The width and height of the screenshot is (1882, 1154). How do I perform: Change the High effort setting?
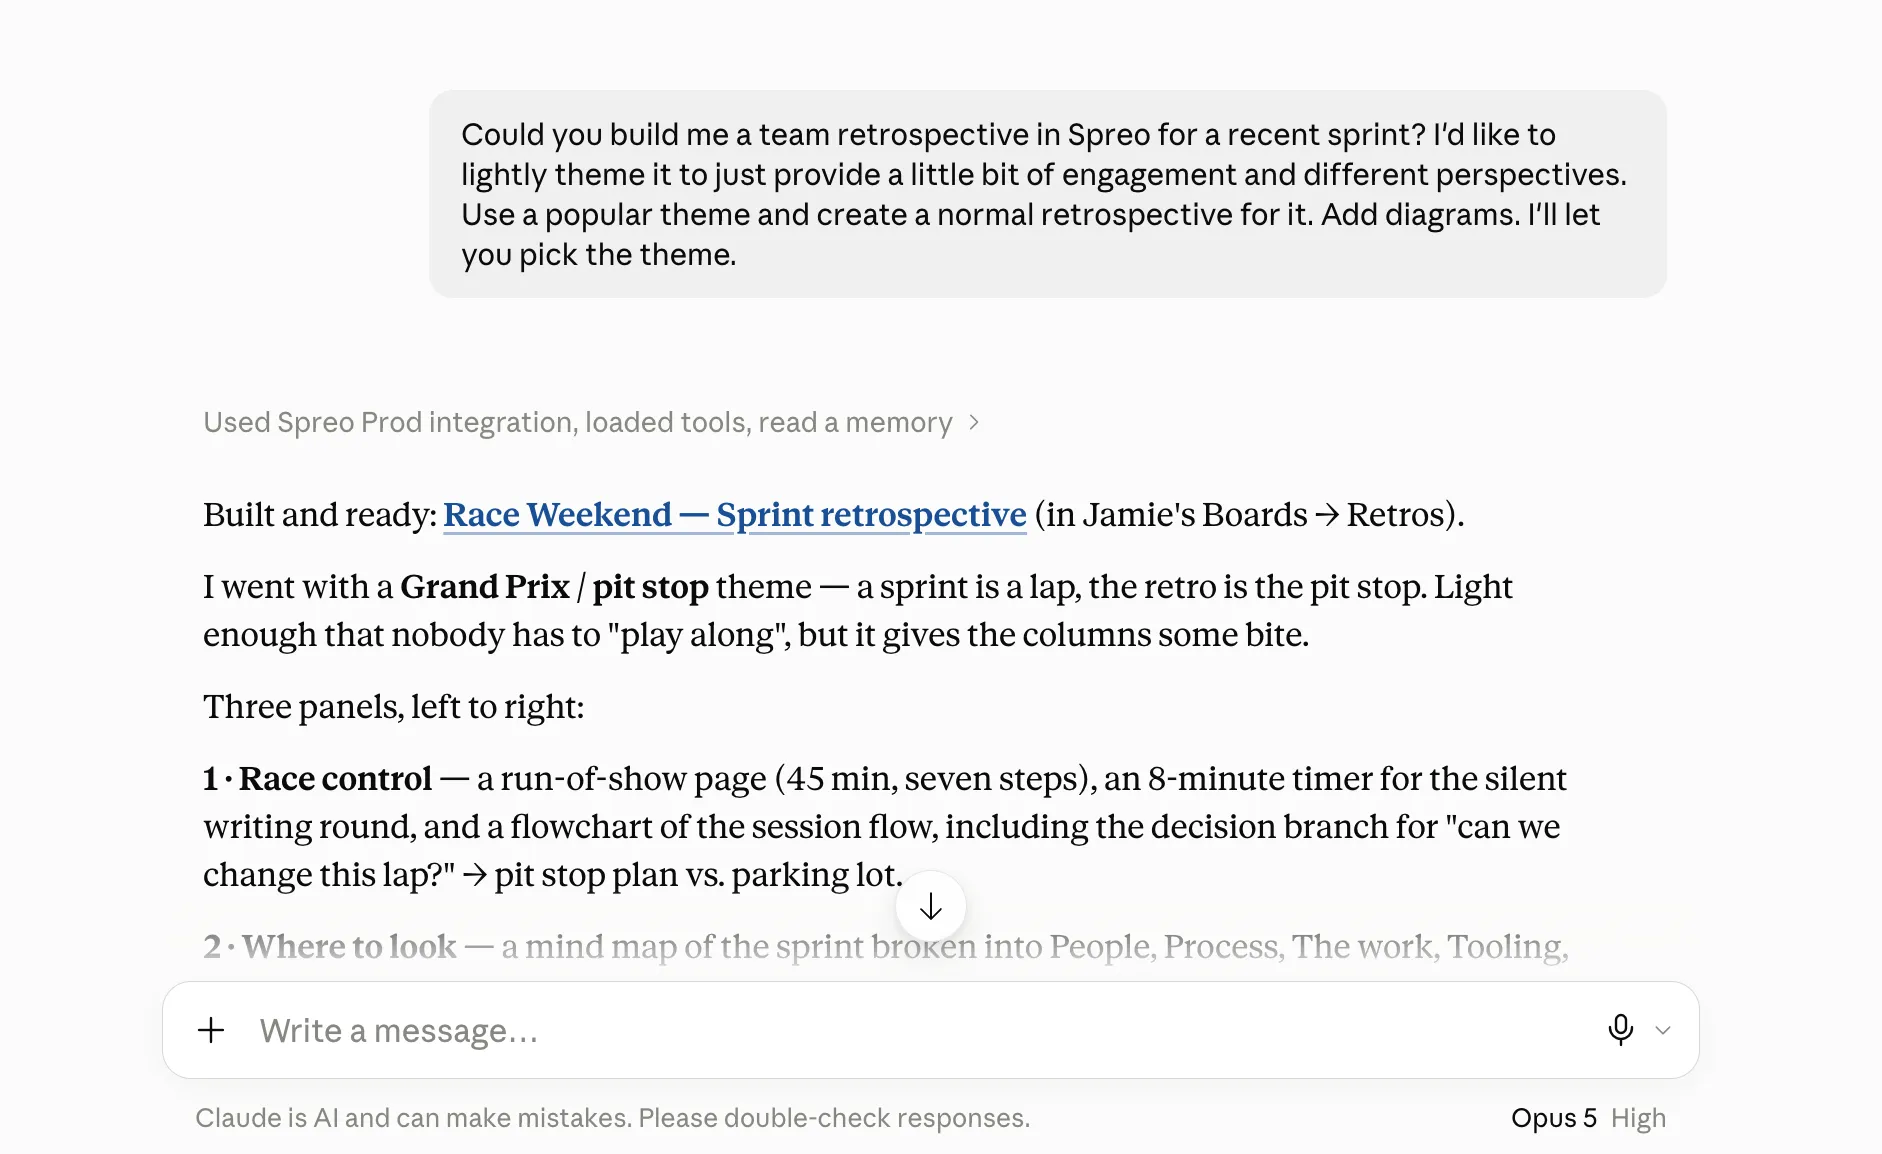coord(1638,1118)
